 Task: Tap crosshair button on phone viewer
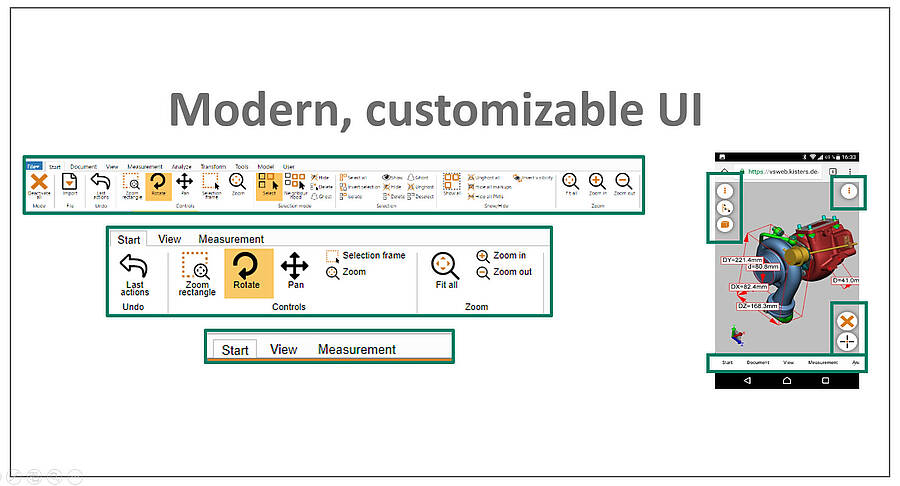[847, 342]
